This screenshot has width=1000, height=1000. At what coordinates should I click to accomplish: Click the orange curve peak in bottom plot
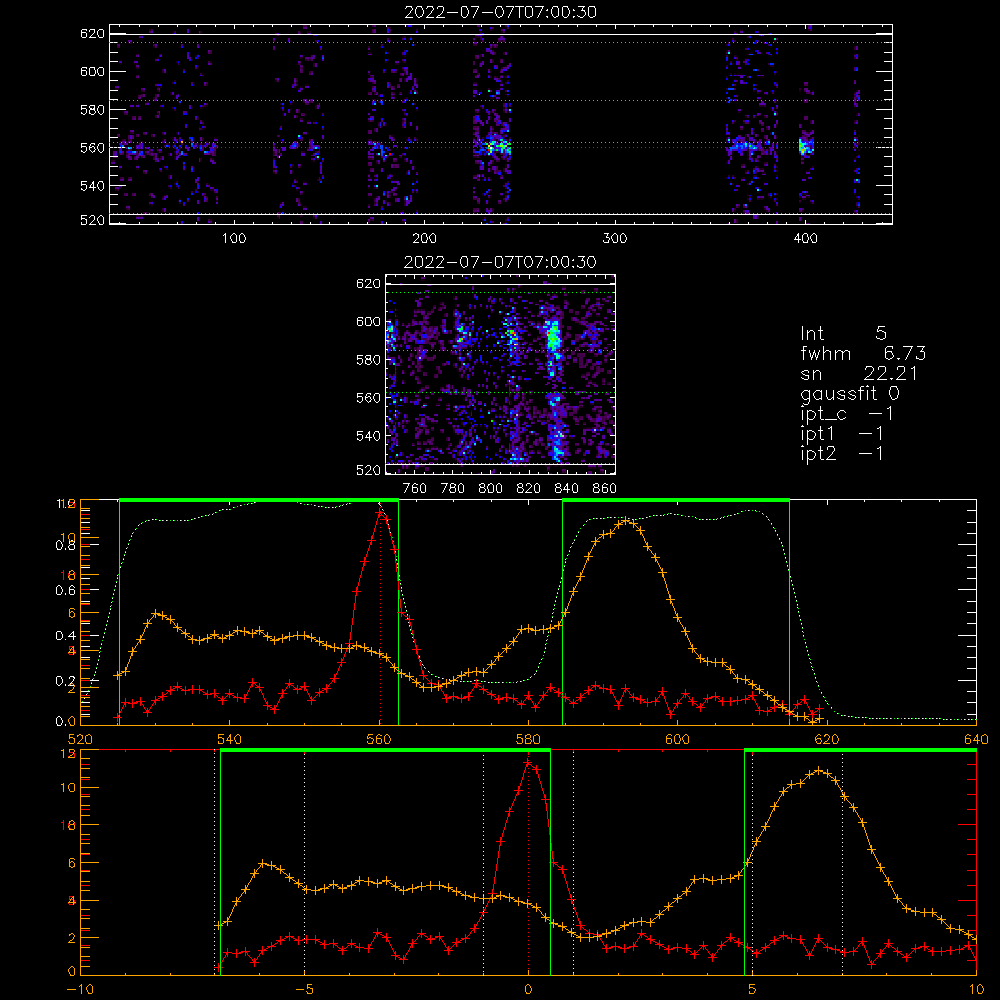click(820, 770)
